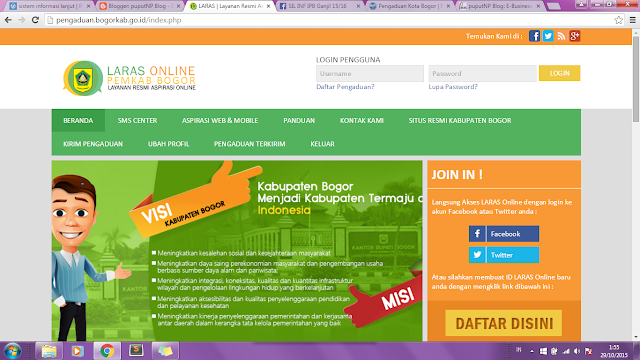Open KIRIM PENGADUAN menu item

(x=93, y=144)
